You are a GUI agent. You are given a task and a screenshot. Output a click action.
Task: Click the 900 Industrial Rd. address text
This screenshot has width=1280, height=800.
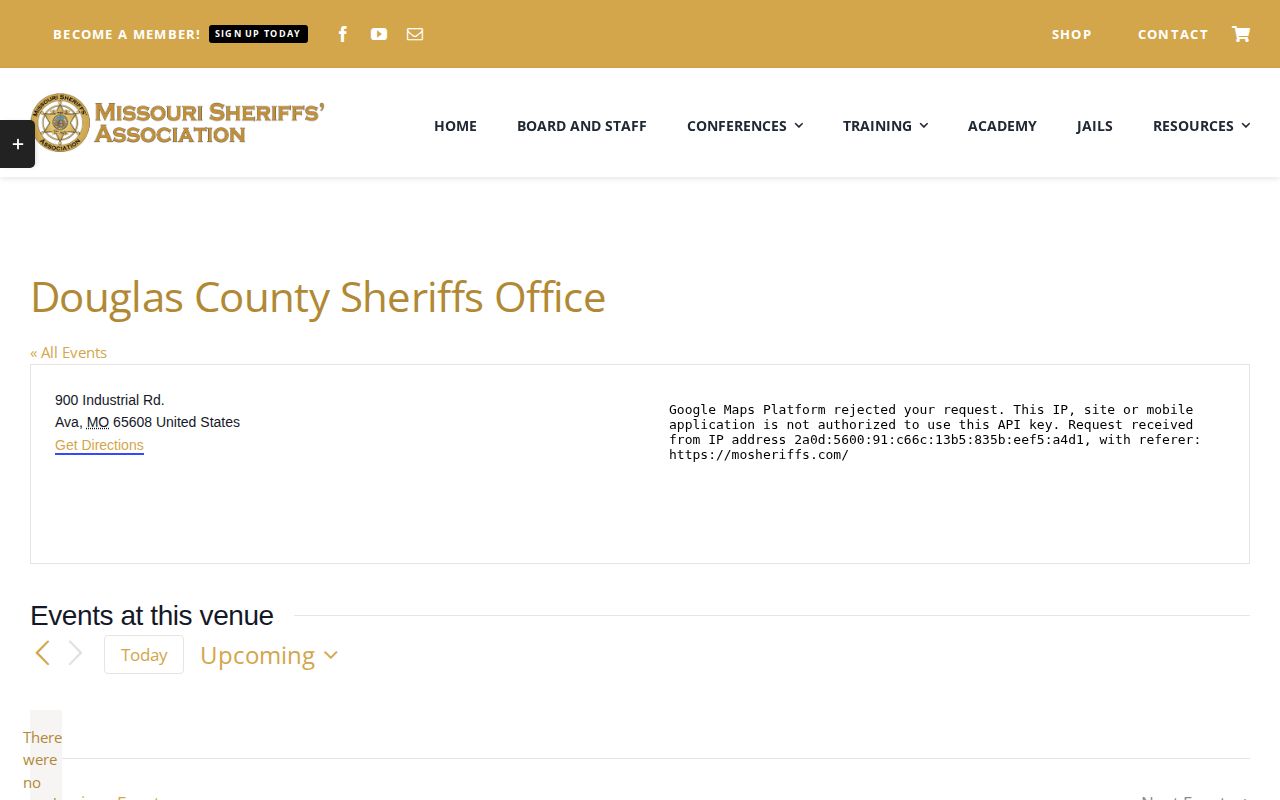[x=110, y=400]
